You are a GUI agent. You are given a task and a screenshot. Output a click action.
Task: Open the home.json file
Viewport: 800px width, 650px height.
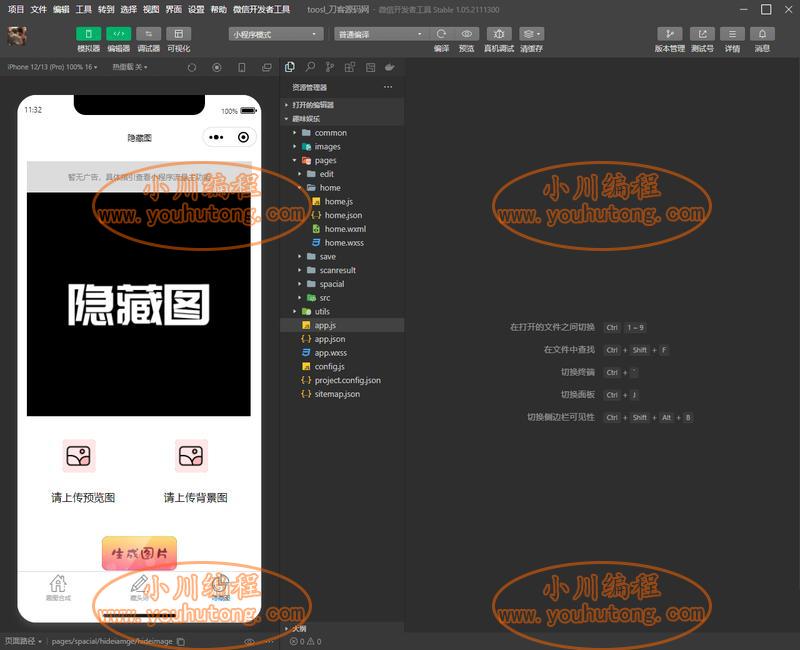[x=343, y=215]
